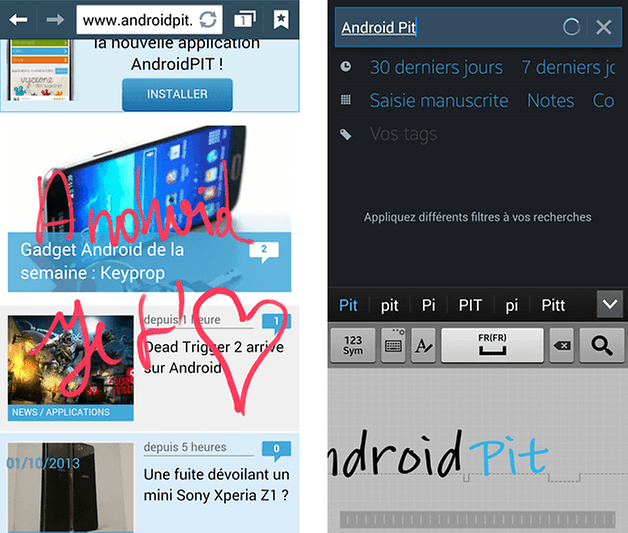Open Dead Trigger 2 thumbnail image
This screenshot has height=533, width=628.
click(70, 360)
